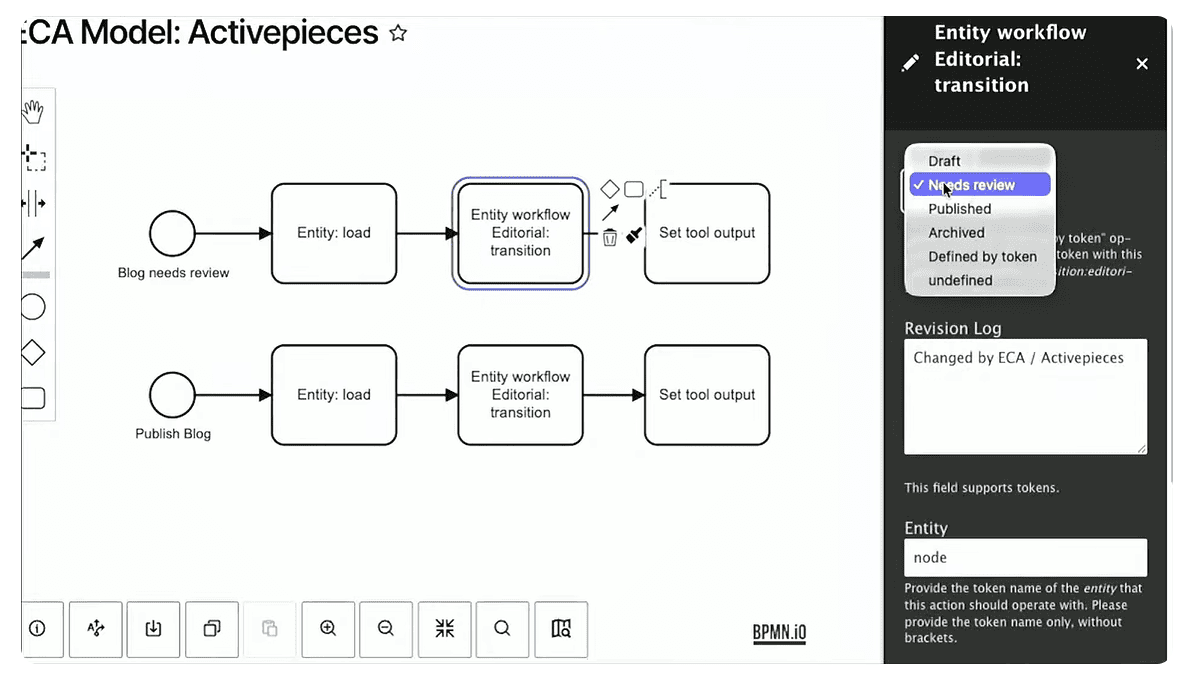The height and width of the screenshot is (679, 1185).
Task: Click the paint brush color icon
Action: pos(634,236)
